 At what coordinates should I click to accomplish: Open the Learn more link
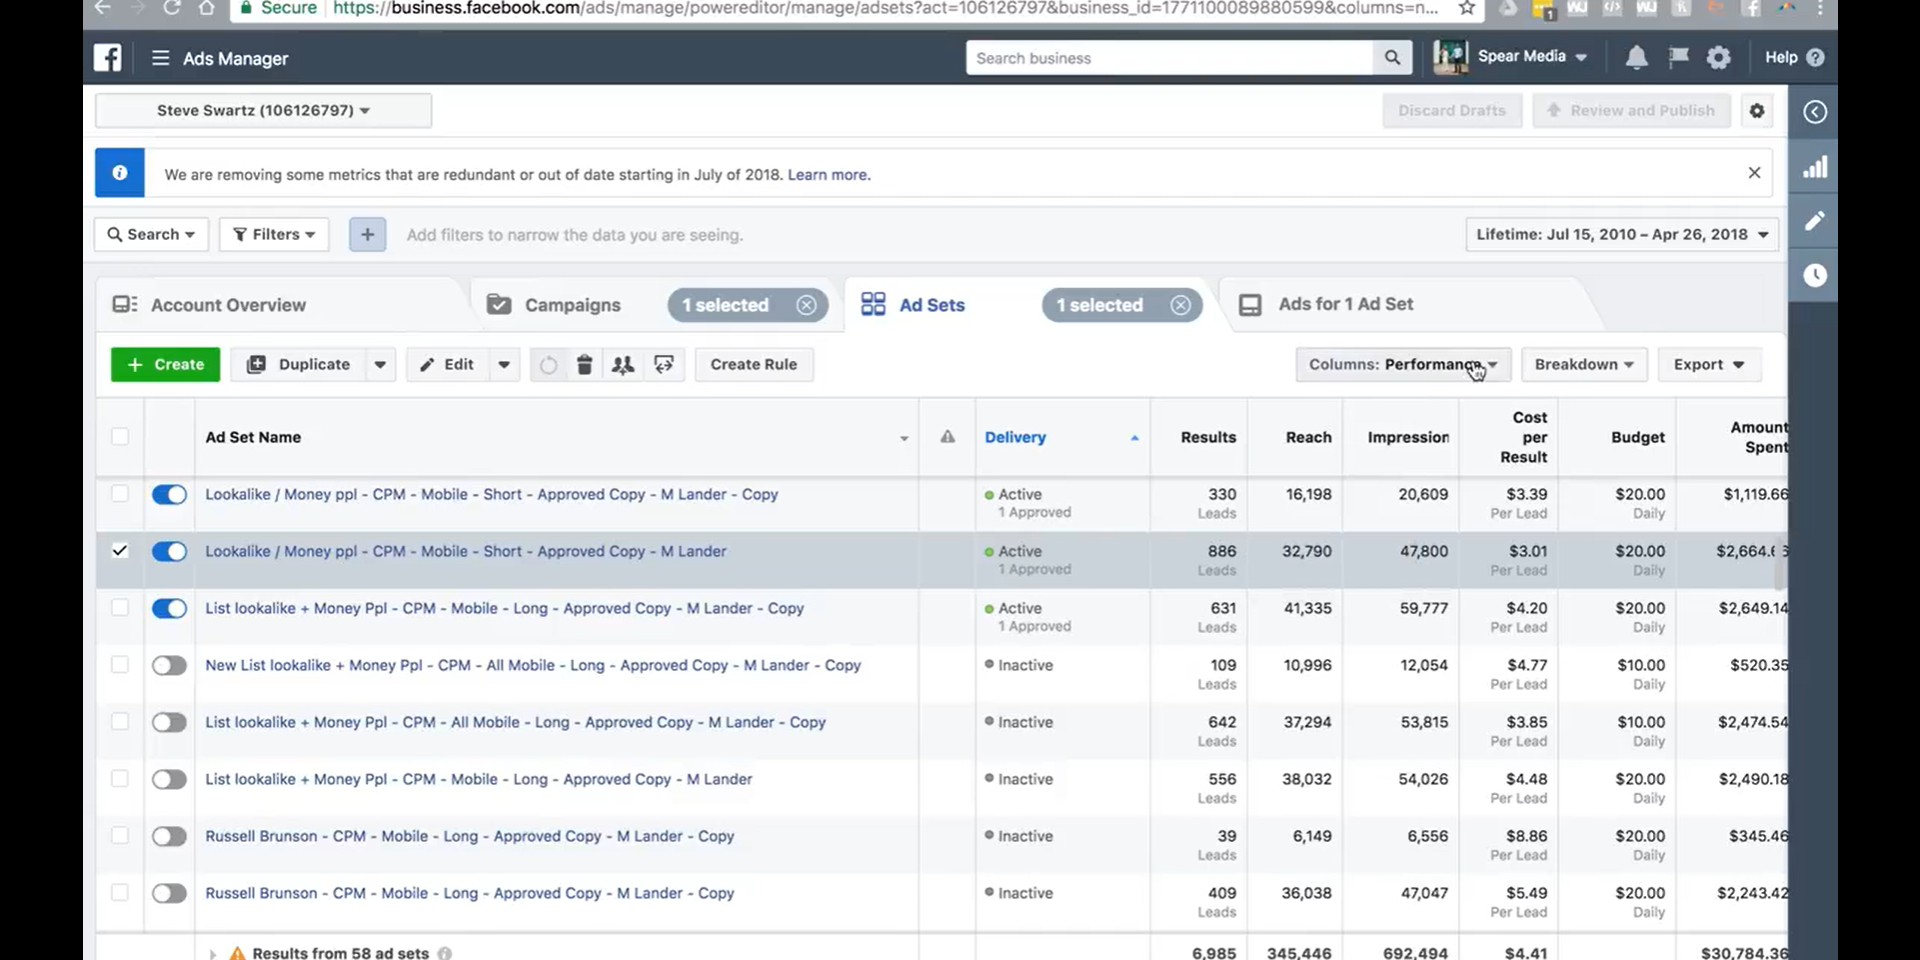[x=828, y=174]
